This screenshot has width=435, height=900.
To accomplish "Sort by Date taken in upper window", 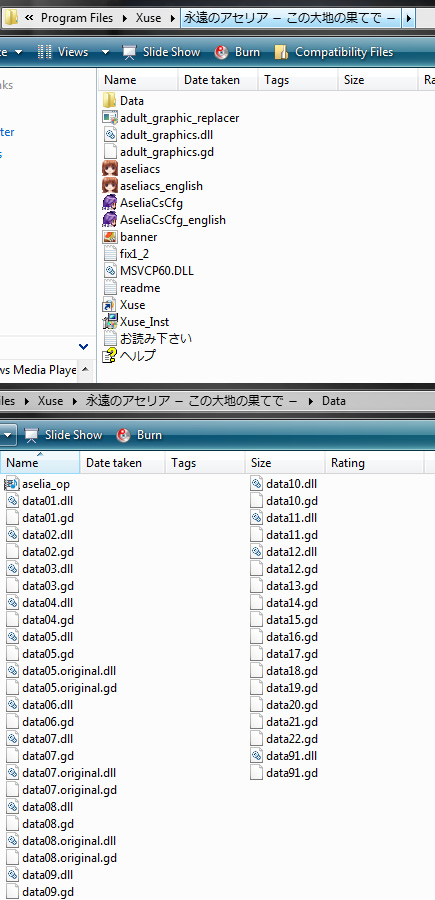I will (218, 80).
